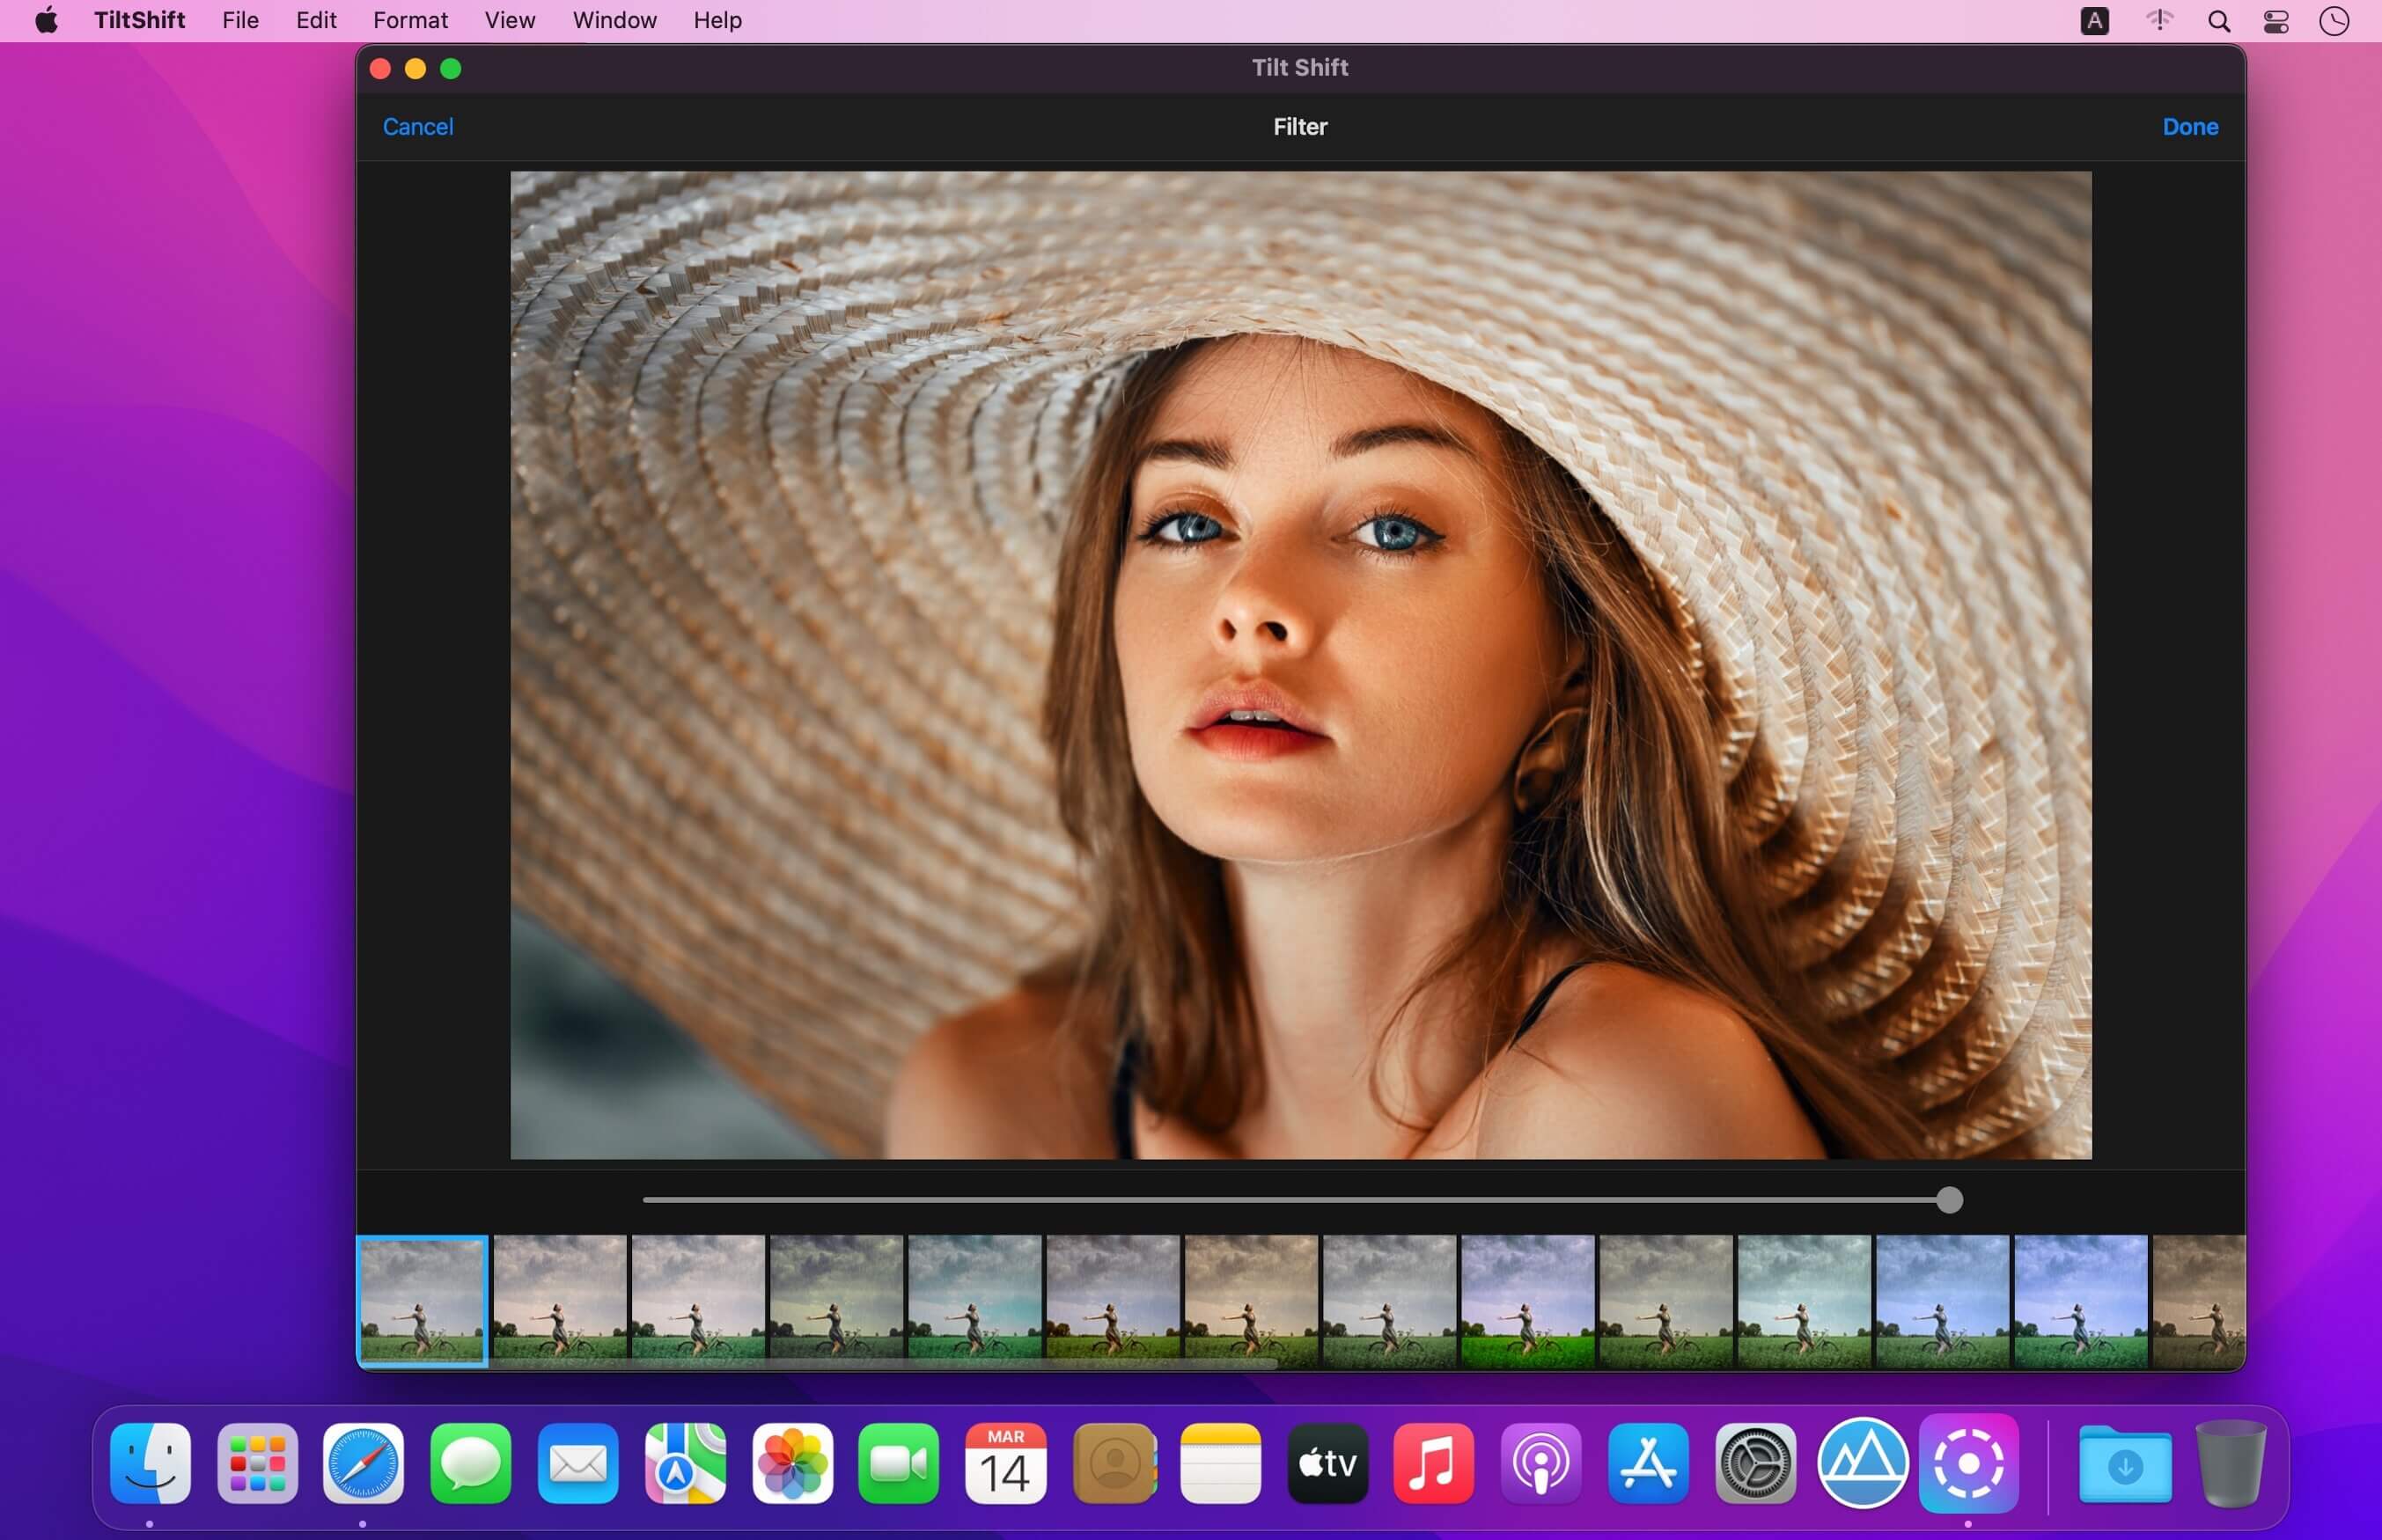Open Apple TV app in dock
The image size is (2382, 1540).
1327,1463
